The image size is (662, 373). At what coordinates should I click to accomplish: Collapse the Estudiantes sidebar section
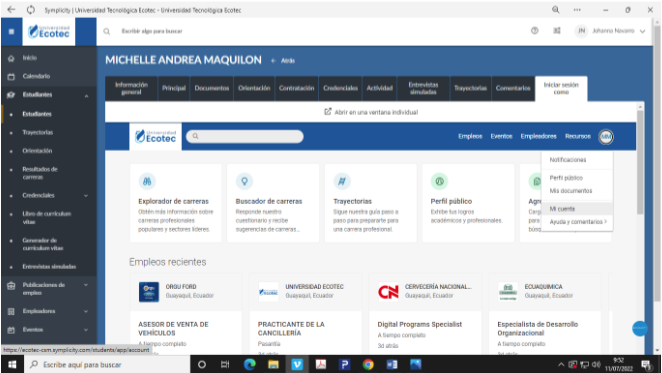point(87,96)
